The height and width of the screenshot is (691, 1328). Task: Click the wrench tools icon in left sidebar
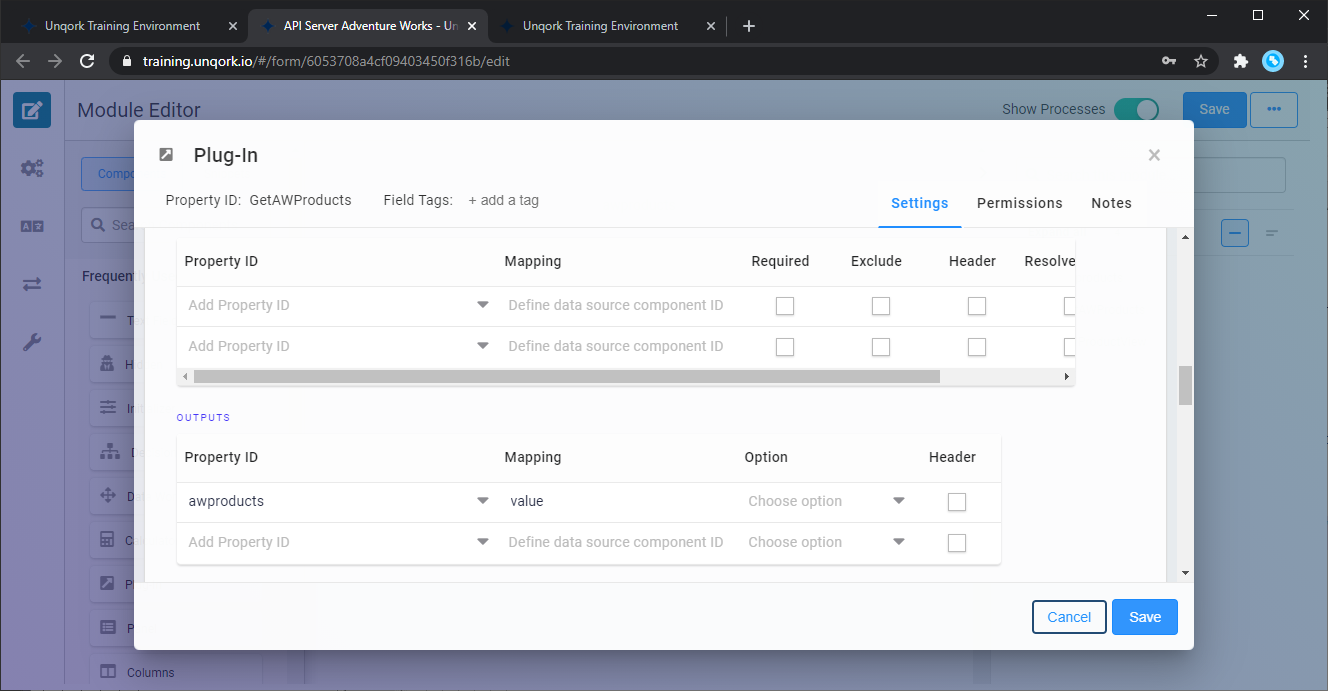coord(32,343)
